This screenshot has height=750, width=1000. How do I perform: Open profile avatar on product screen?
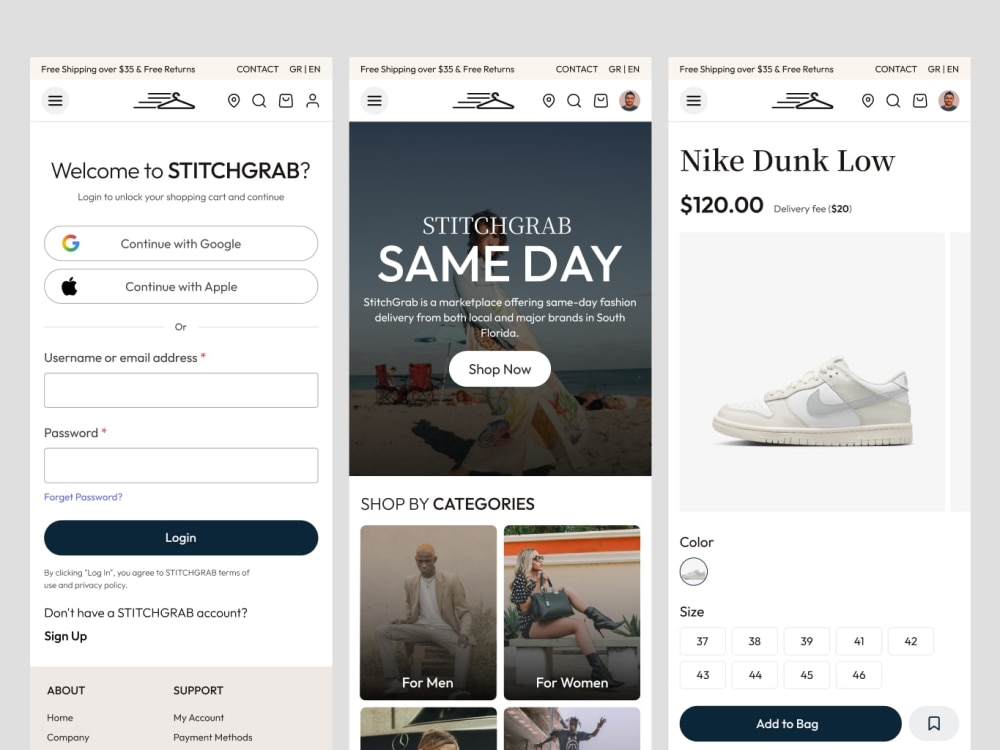pyautogui.click(x=948, y=101)
